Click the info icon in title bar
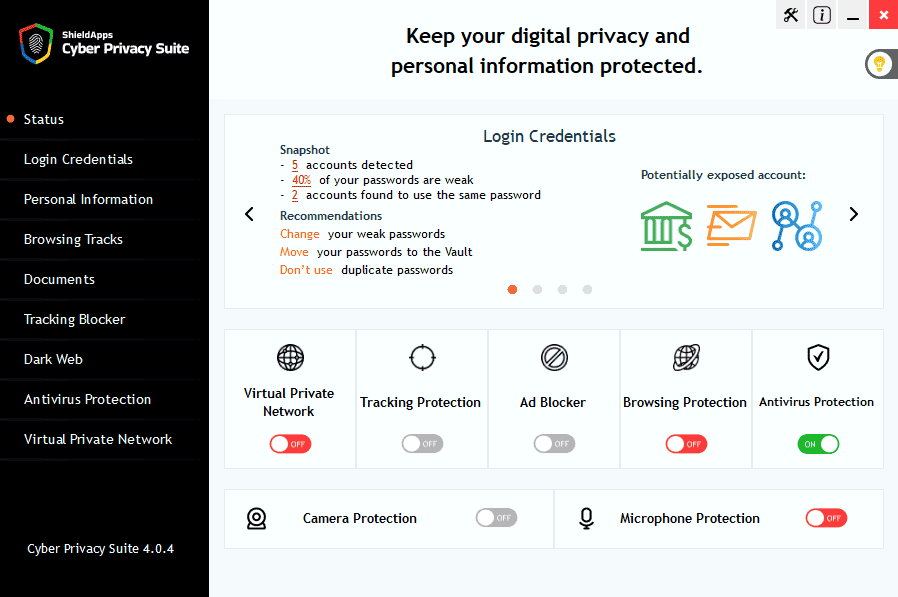 [822, 15]
